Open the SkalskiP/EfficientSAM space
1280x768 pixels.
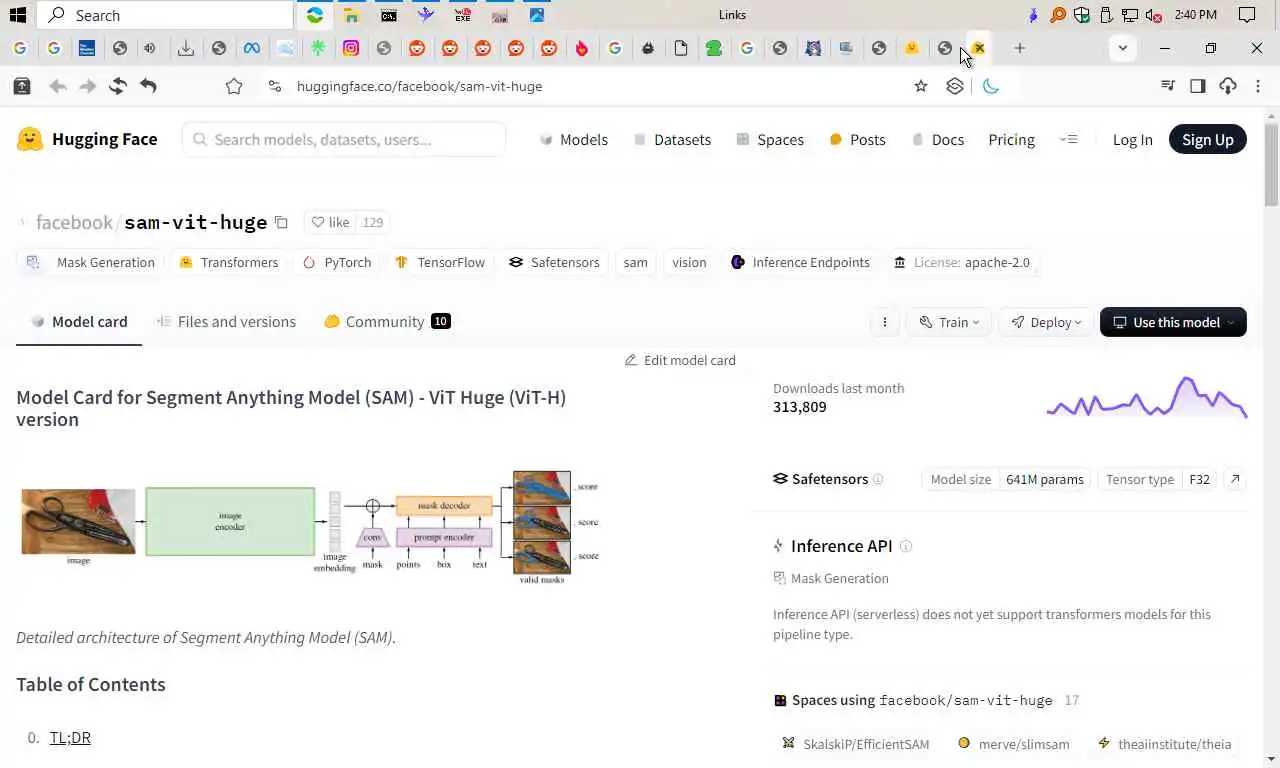pos(856,744)
